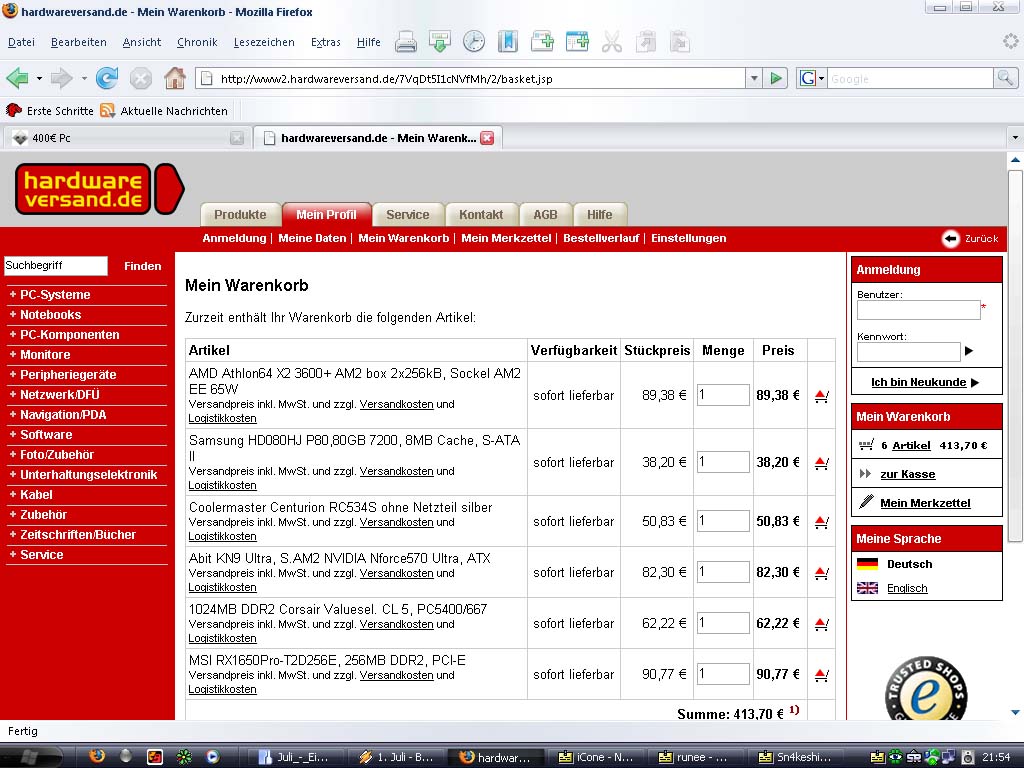The image size is (1024, 768).
Task: Open the address bar history dropdown
Action: (x=754, y=79)
